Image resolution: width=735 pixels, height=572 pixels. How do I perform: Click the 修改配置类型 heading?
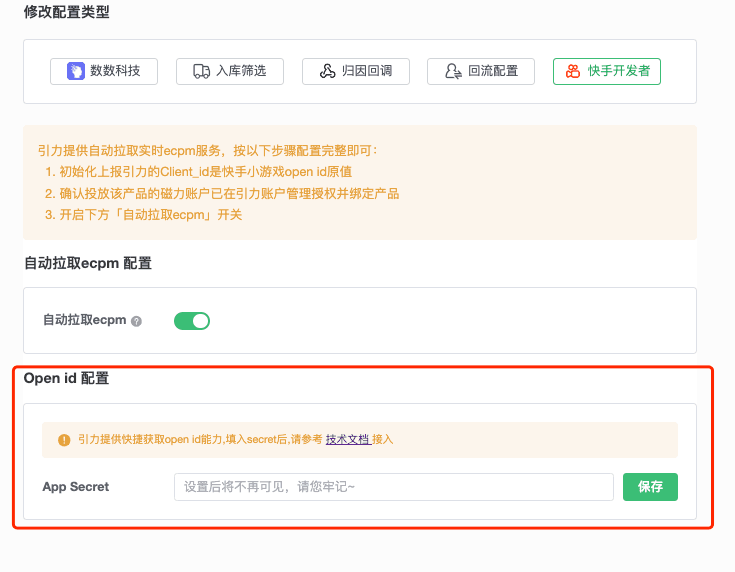[67, 12]
